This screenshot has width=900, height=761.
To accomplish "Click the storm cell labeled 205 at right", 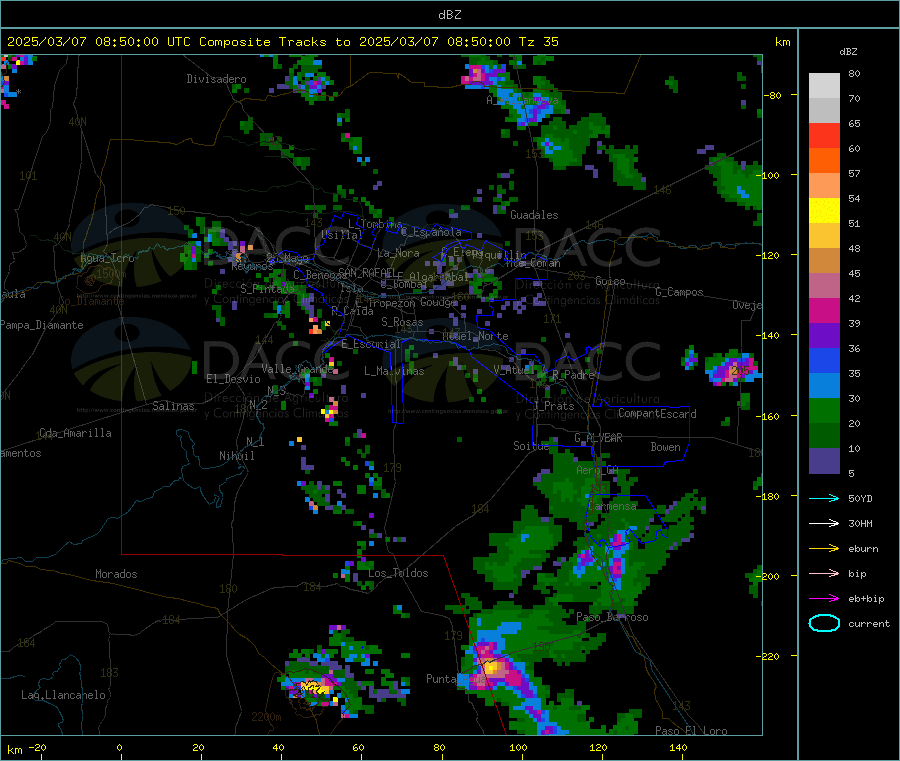I will coord(733,369).
